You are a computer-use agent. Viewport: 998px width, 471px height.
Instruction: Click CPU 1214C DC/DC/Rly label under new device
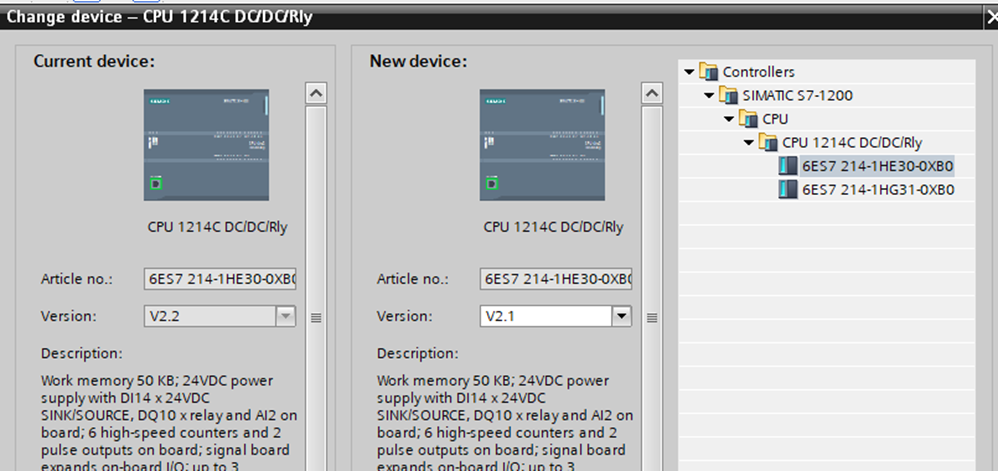(553, 227)
